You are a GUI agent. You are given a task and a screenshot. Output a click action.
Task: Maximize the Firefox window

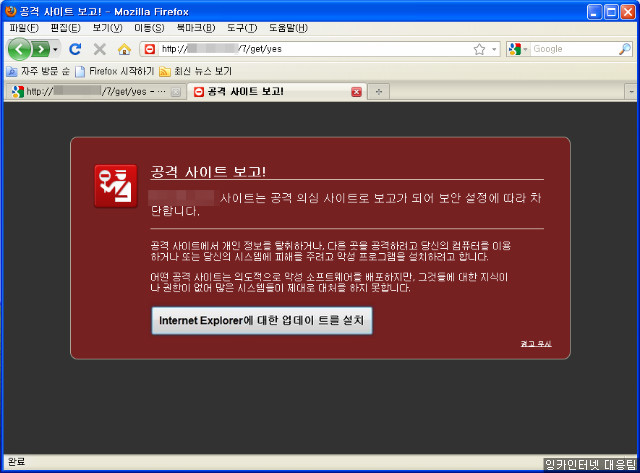click(x=611, y=12)
